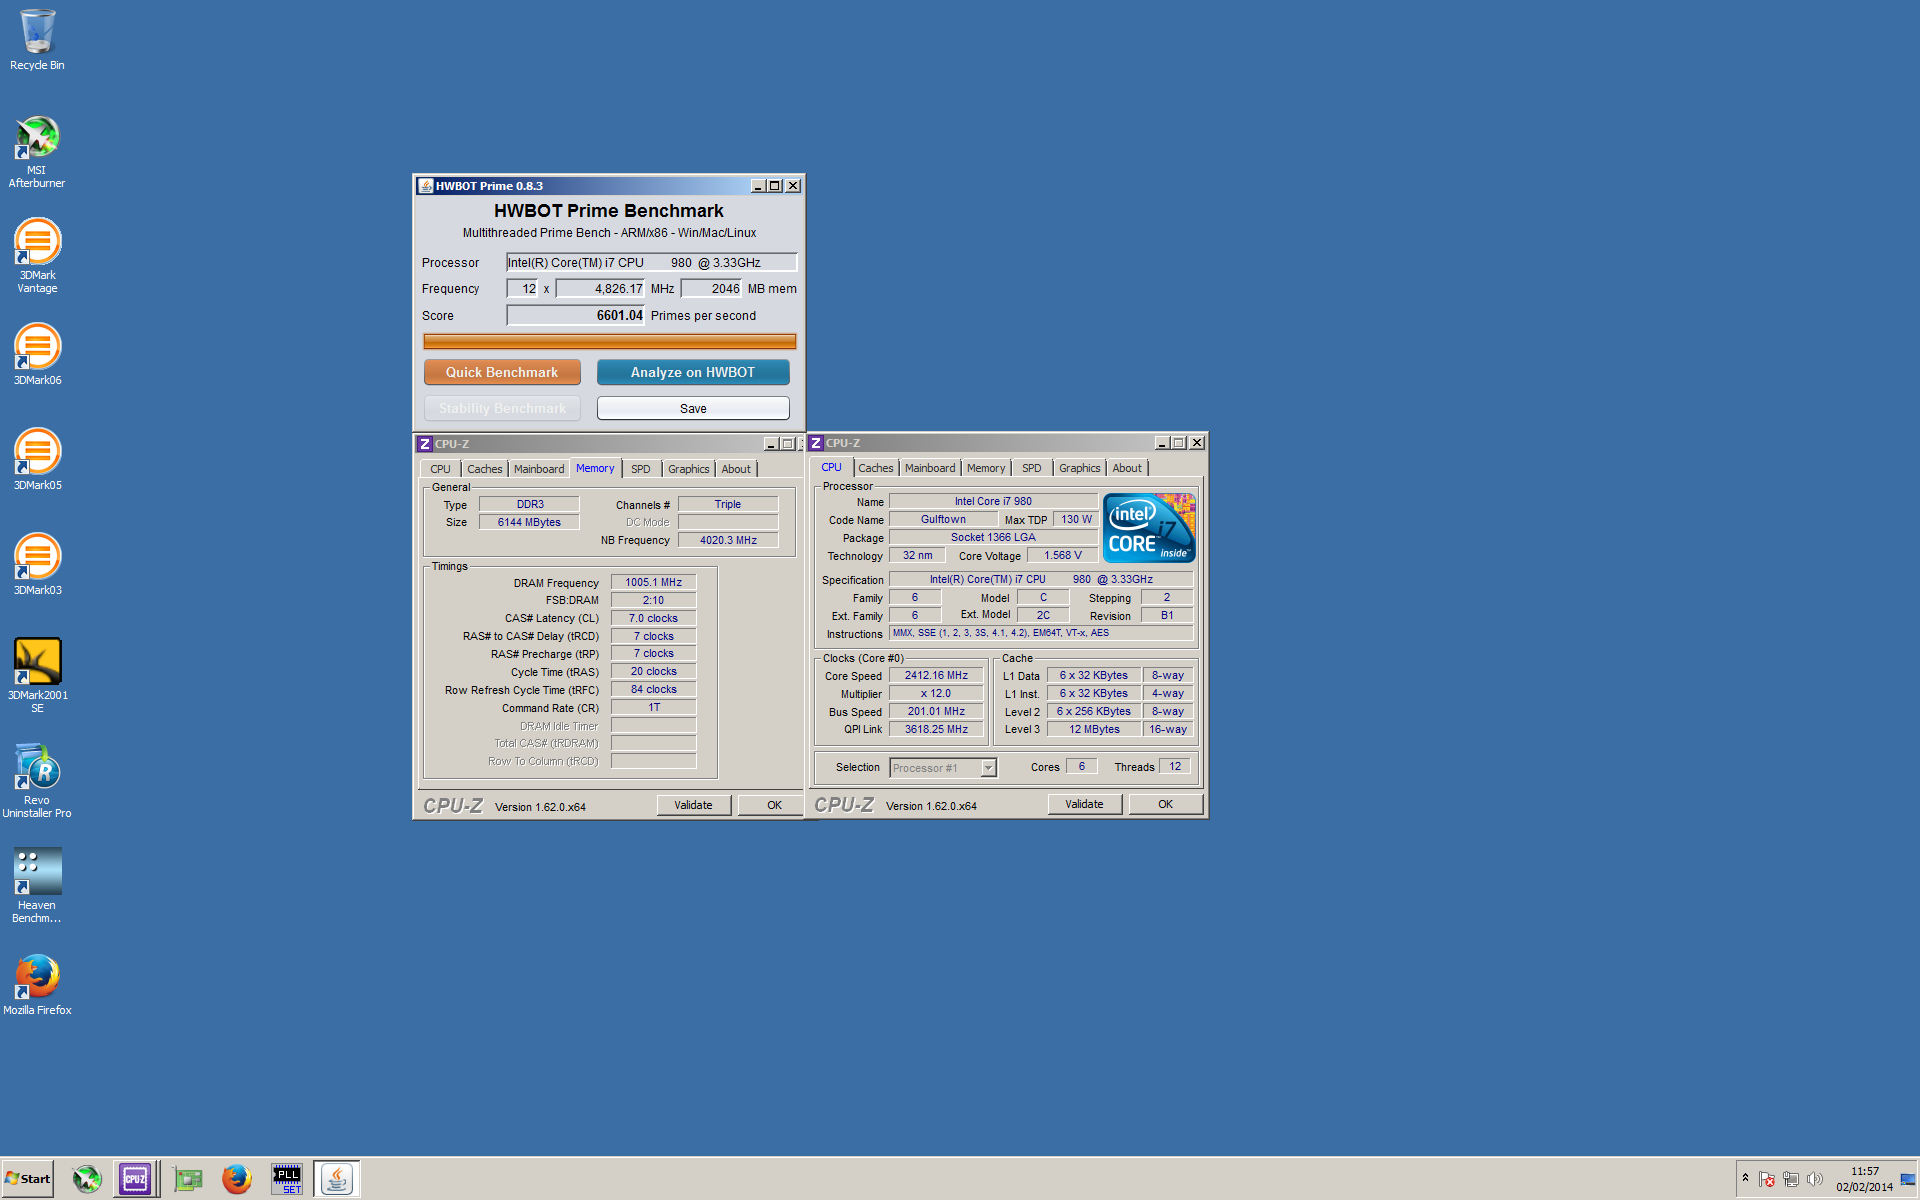Expand hidden tray icons chevron

1745,1178
